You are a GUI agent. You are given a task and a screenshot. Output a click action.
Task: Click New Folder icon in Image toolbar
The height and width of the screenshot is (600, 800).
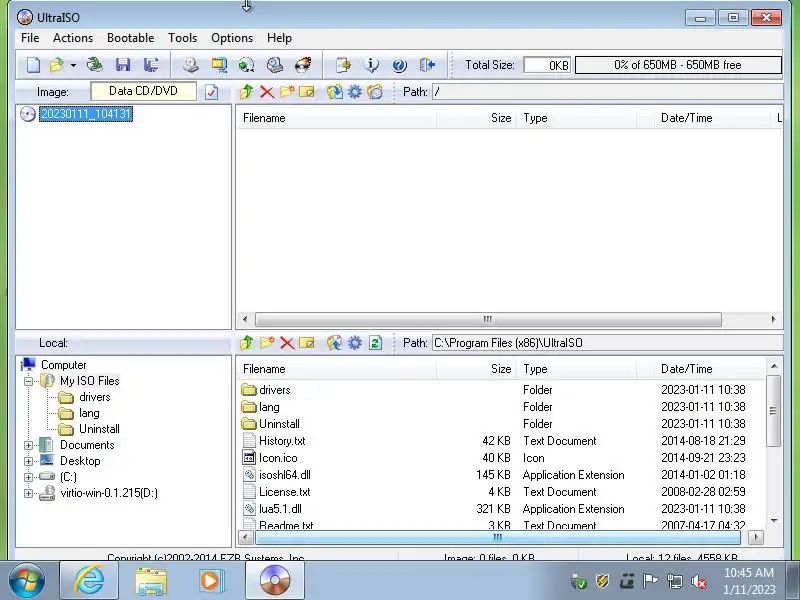point(287,92)
